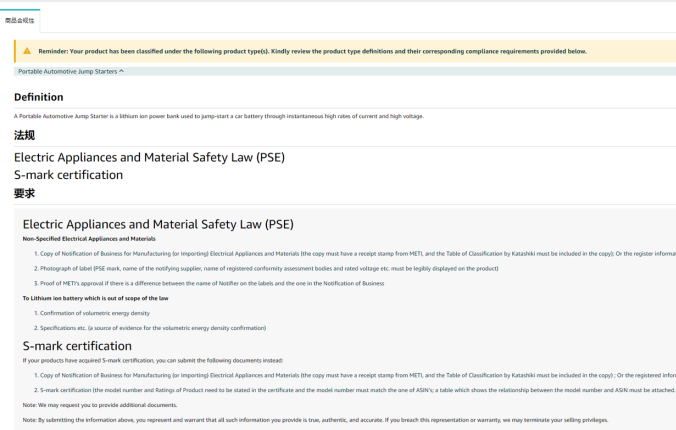Viewport: 676px width, 430px height.
Task: Click the yellow warning triangle icon
Action: pyautogui.click(x=27, y=51)
